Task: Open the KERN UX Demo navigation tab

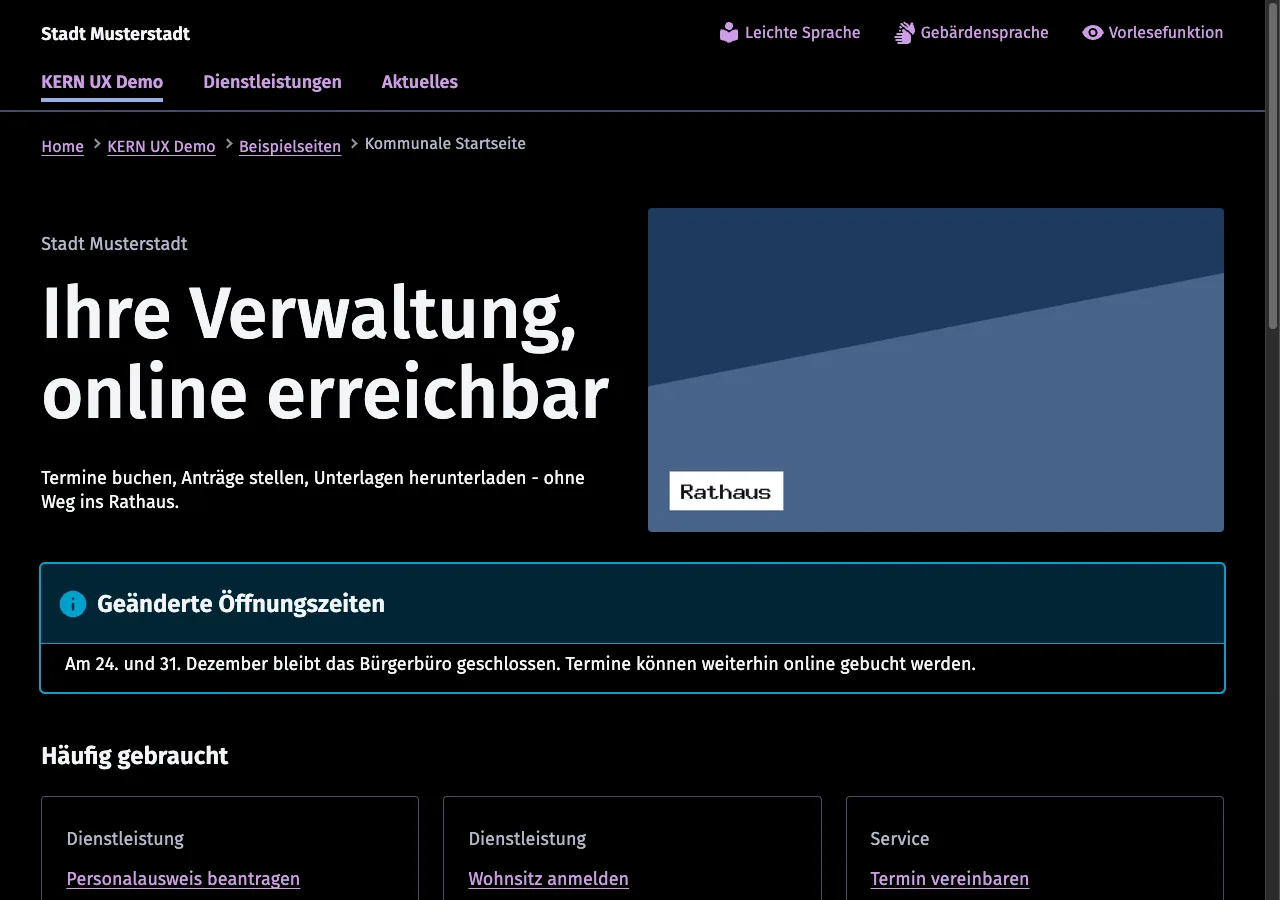Action: coord(102,83)
